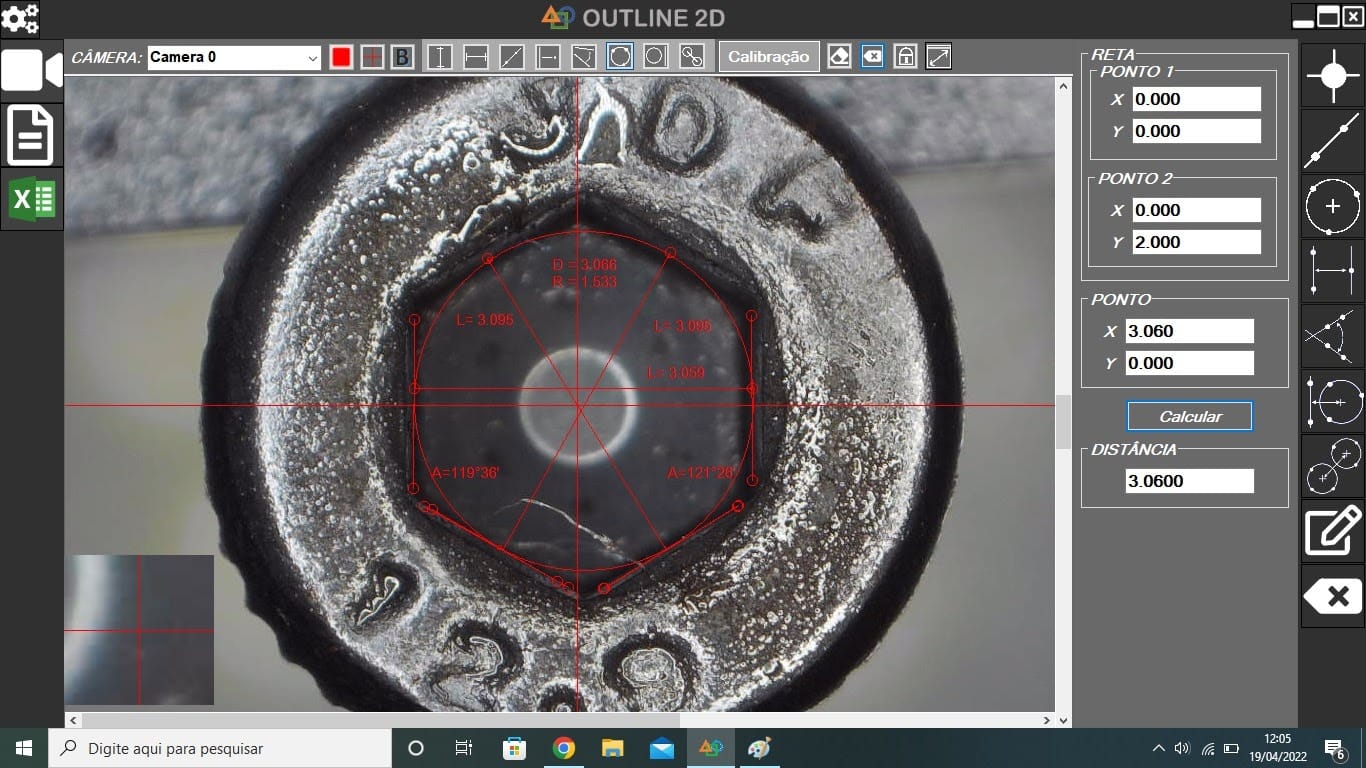This screenshot has height=768, width=1366.
Task: Click the Ponto Y field below 3.060
Action: point(1190,363)
